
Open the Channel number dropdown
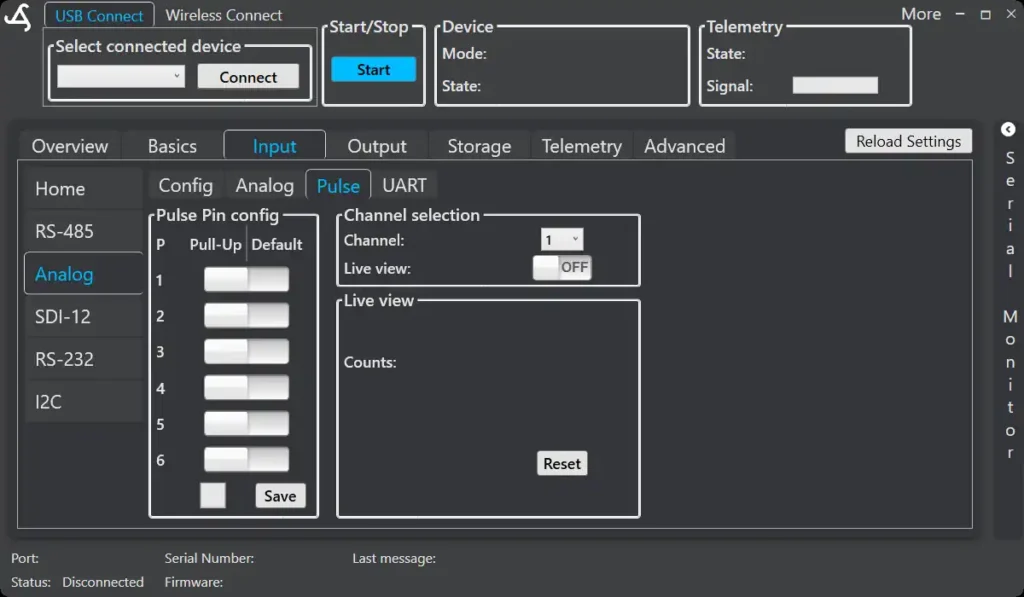561,240
